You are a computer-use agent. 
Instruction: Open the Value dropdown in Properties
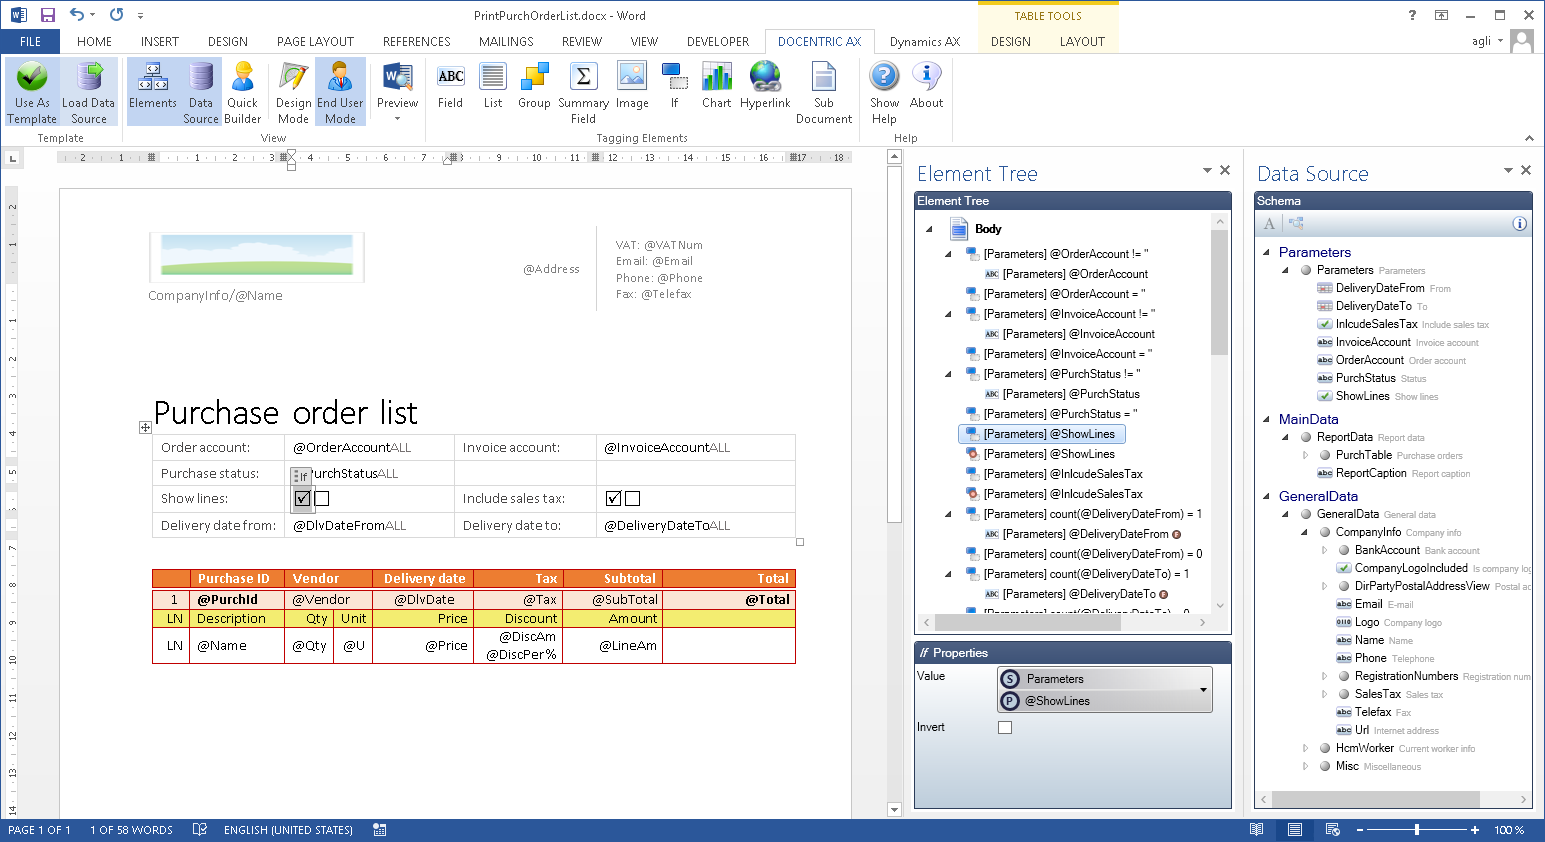tap(1203, 690)
